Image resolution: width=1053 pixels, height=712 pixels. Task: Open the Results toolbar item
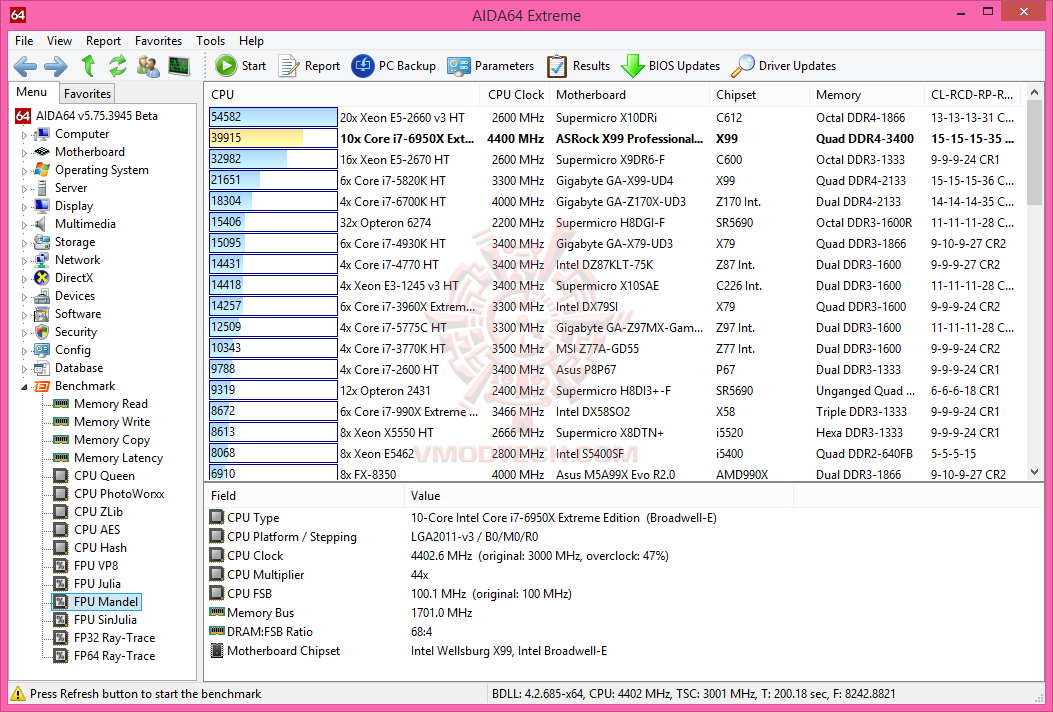[578, 66]
